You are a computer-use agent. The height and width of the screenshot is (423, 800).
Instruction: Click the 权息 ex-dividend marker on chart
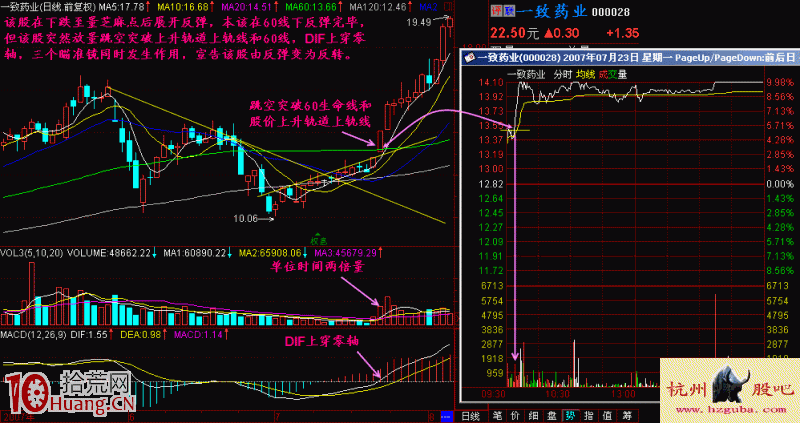(x=319, y=239)
